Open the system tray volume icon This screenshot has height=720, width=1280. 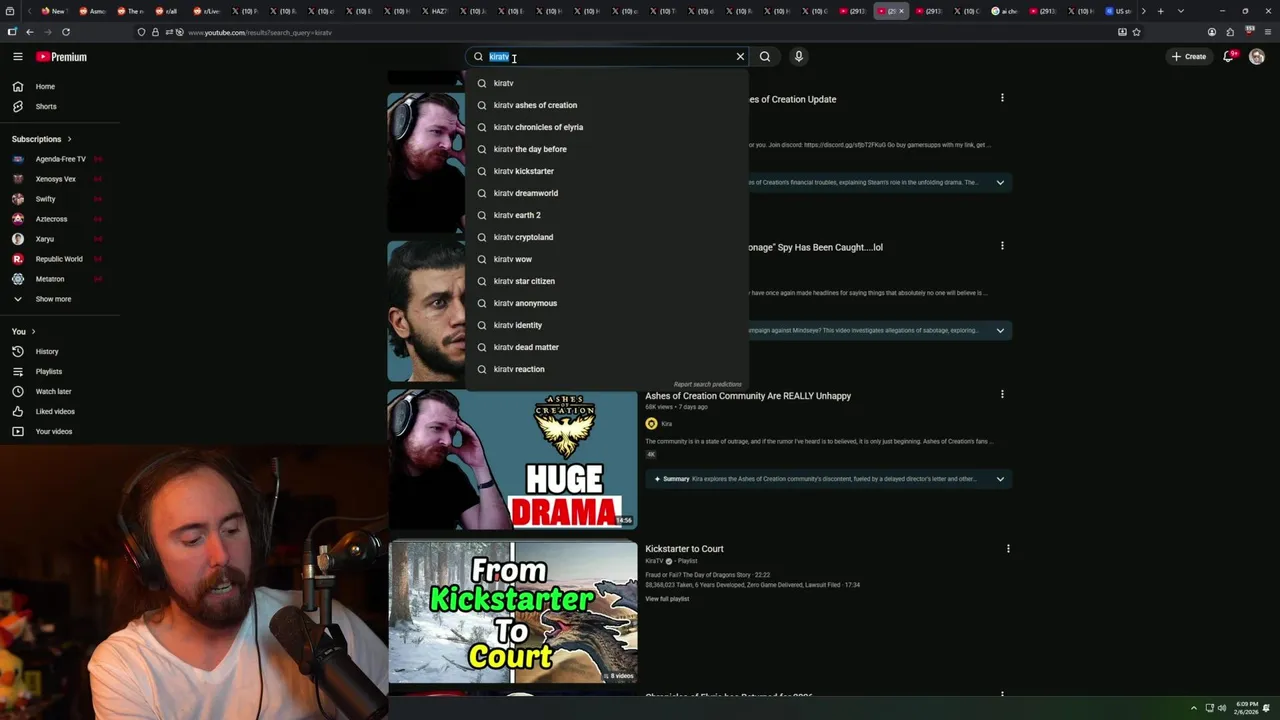coord(1222,708)
